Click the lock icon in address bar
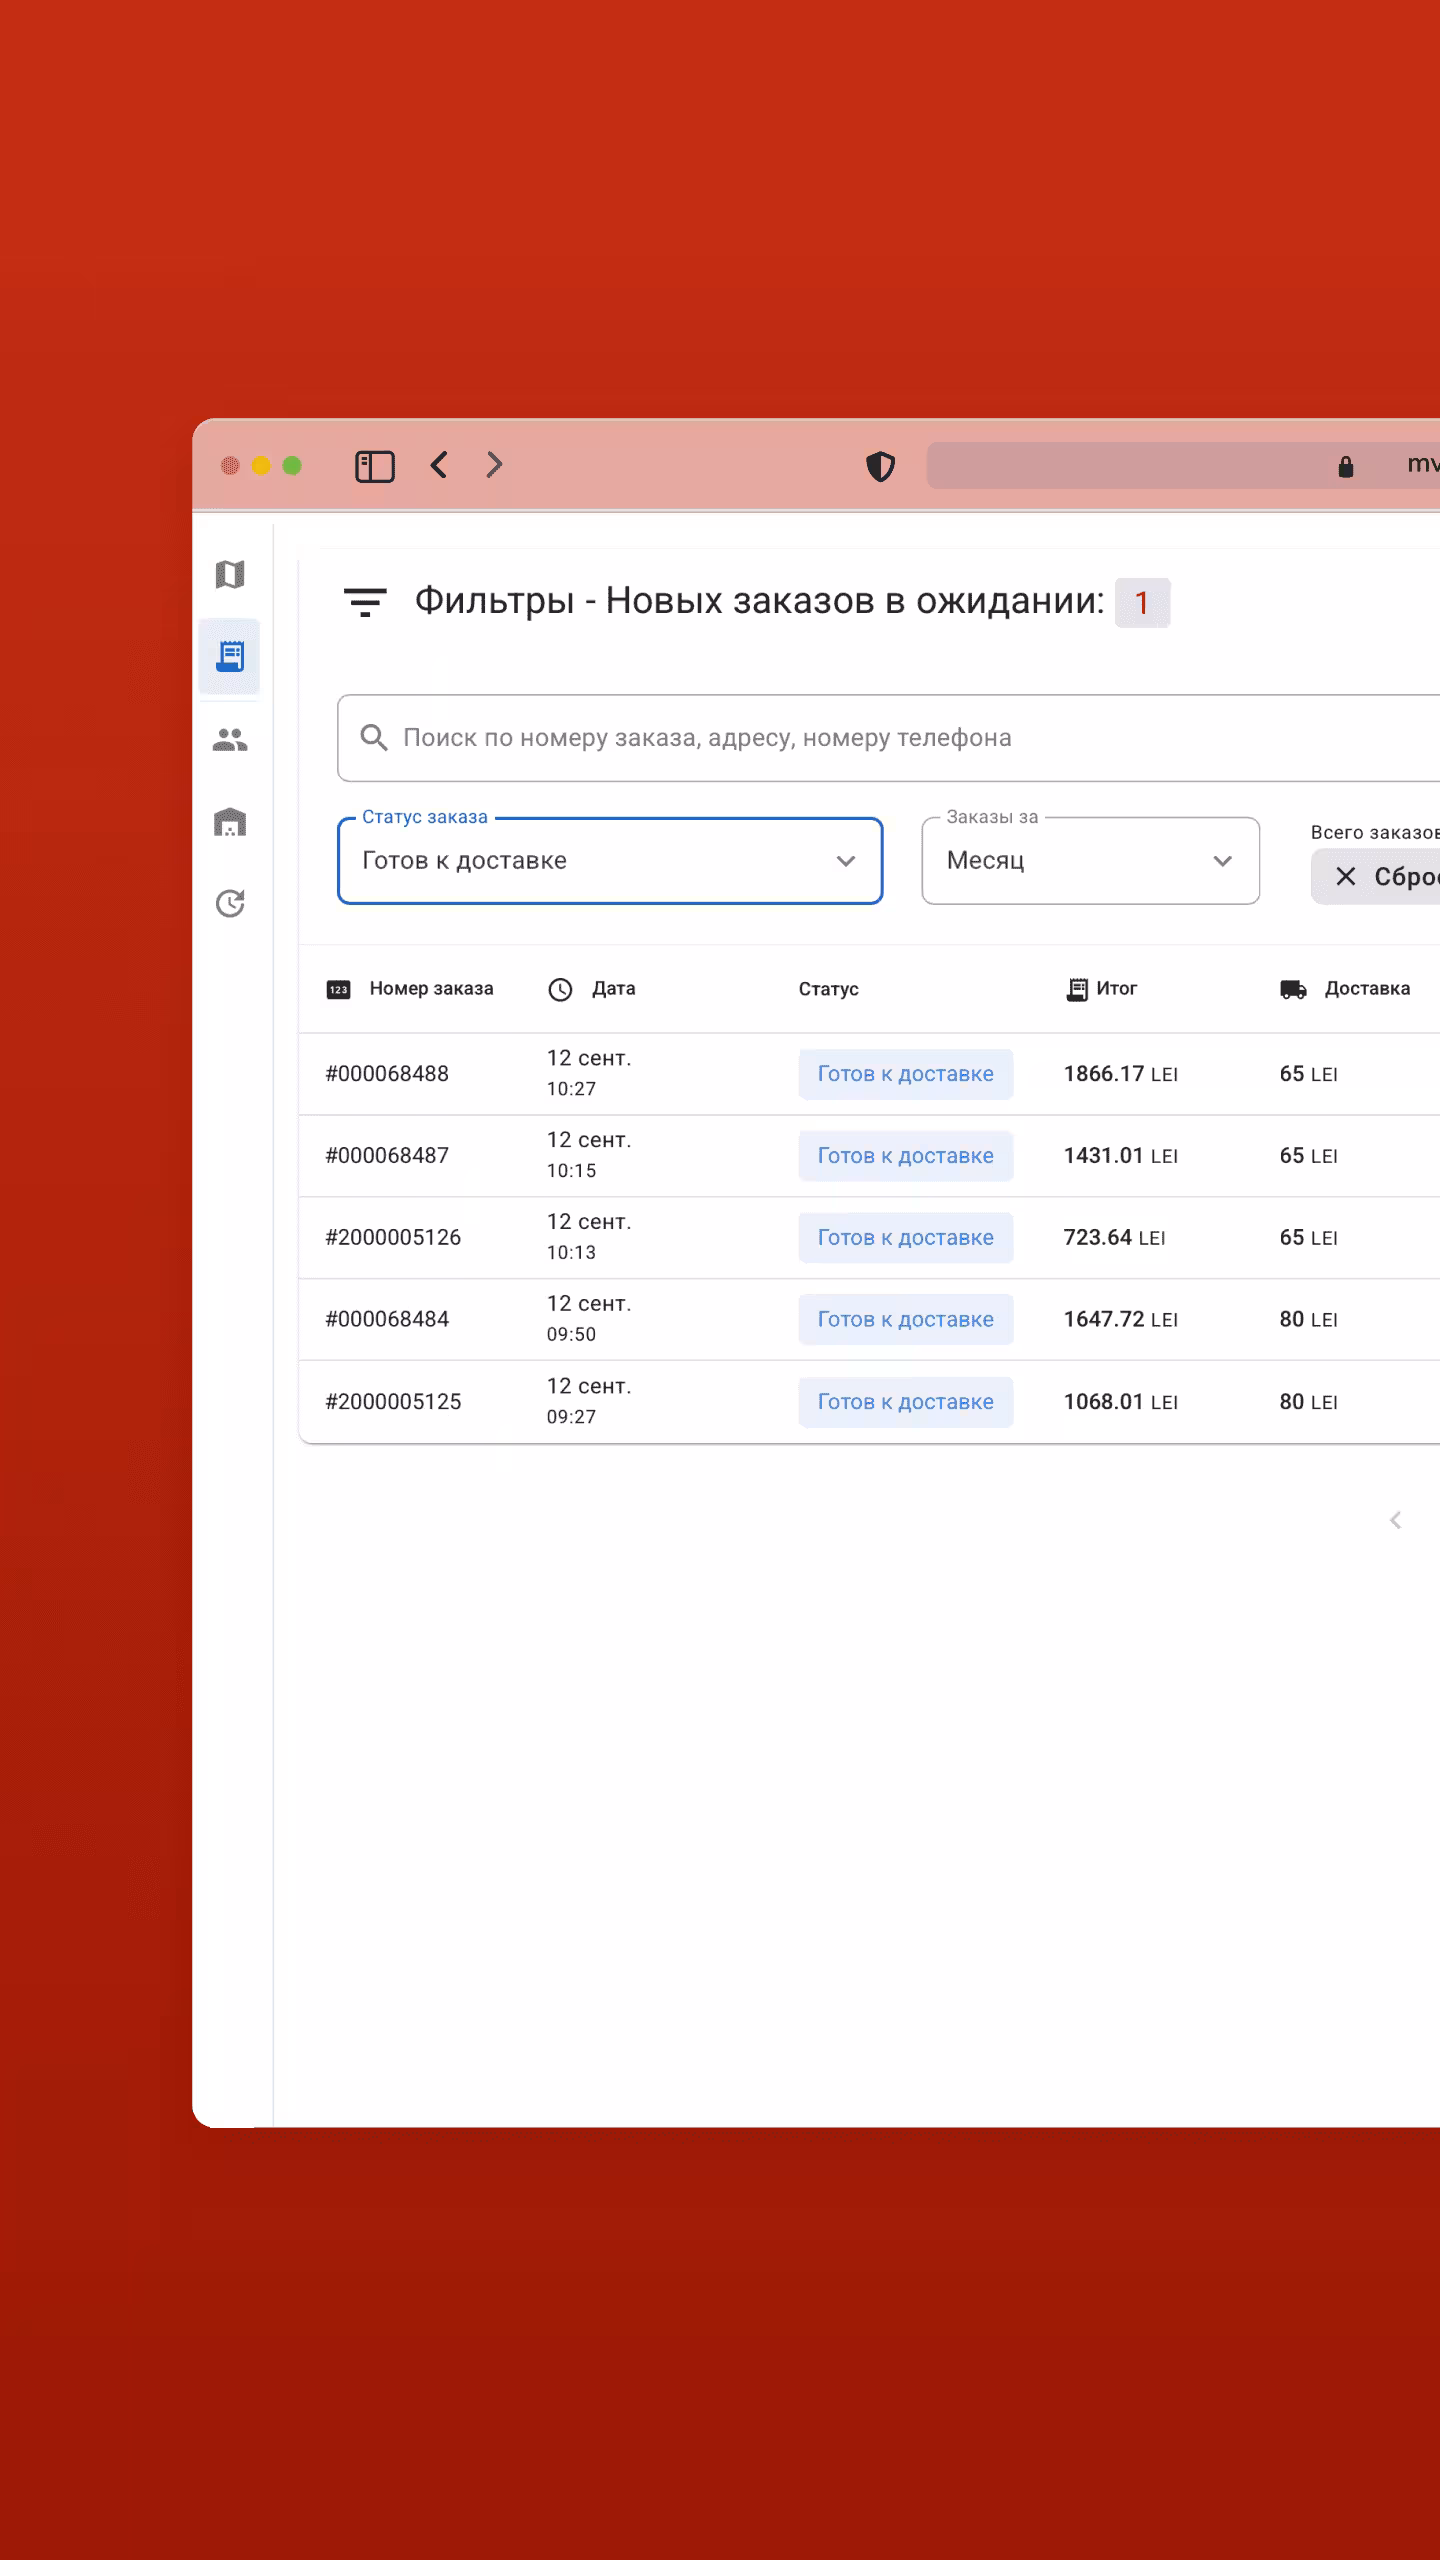The height and width of the screenshot is (2560, 1440). [x=1346, y=466]
